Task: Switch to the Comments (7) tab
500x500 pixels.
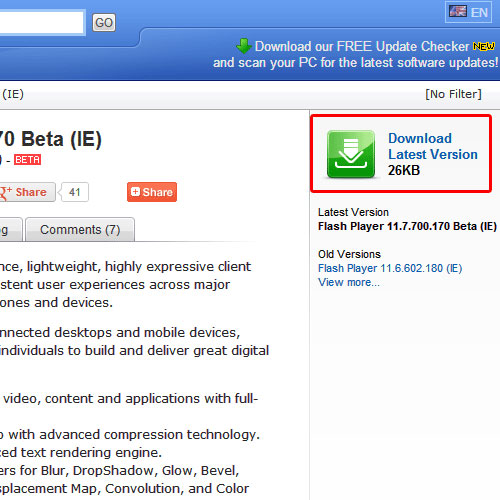Action: click(80, 230)
